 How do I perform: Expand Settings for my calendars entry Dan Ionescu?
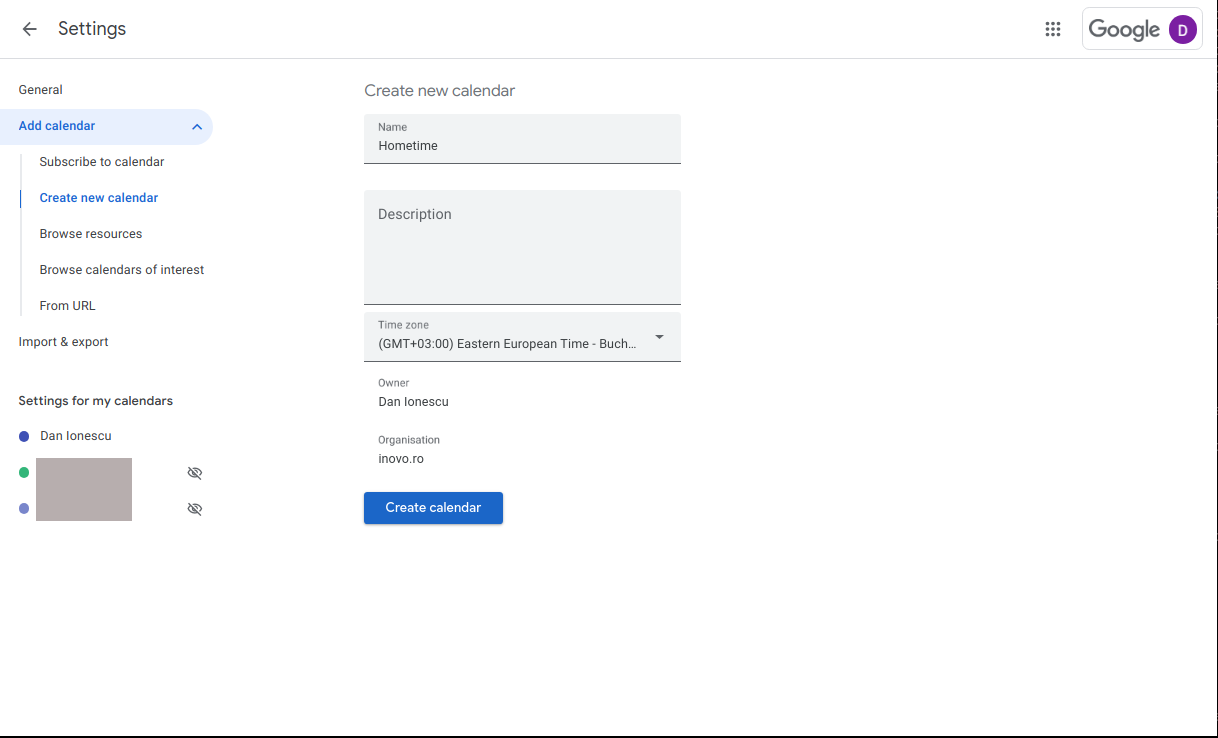pyautogui.click(x=75, y=436)
